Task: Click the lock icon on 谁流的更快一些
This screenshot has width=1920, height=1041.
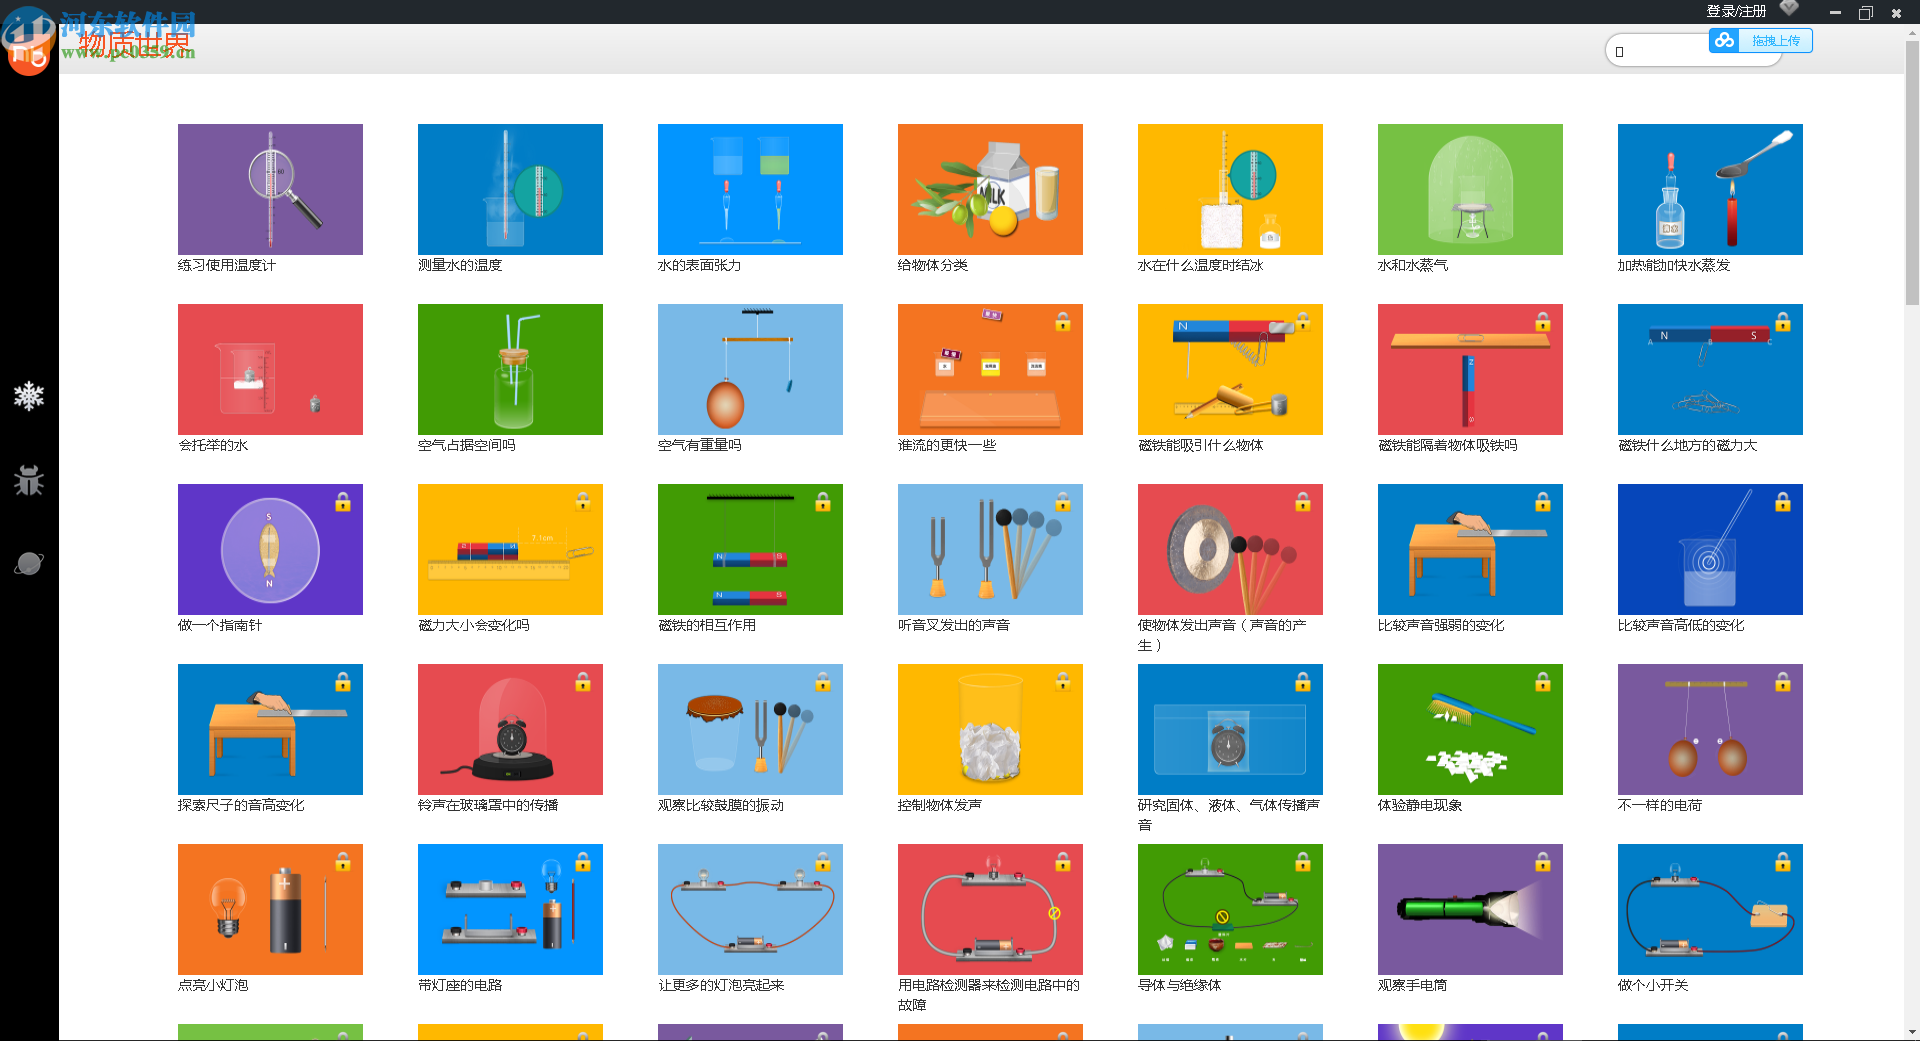Action: point(1063,322)
